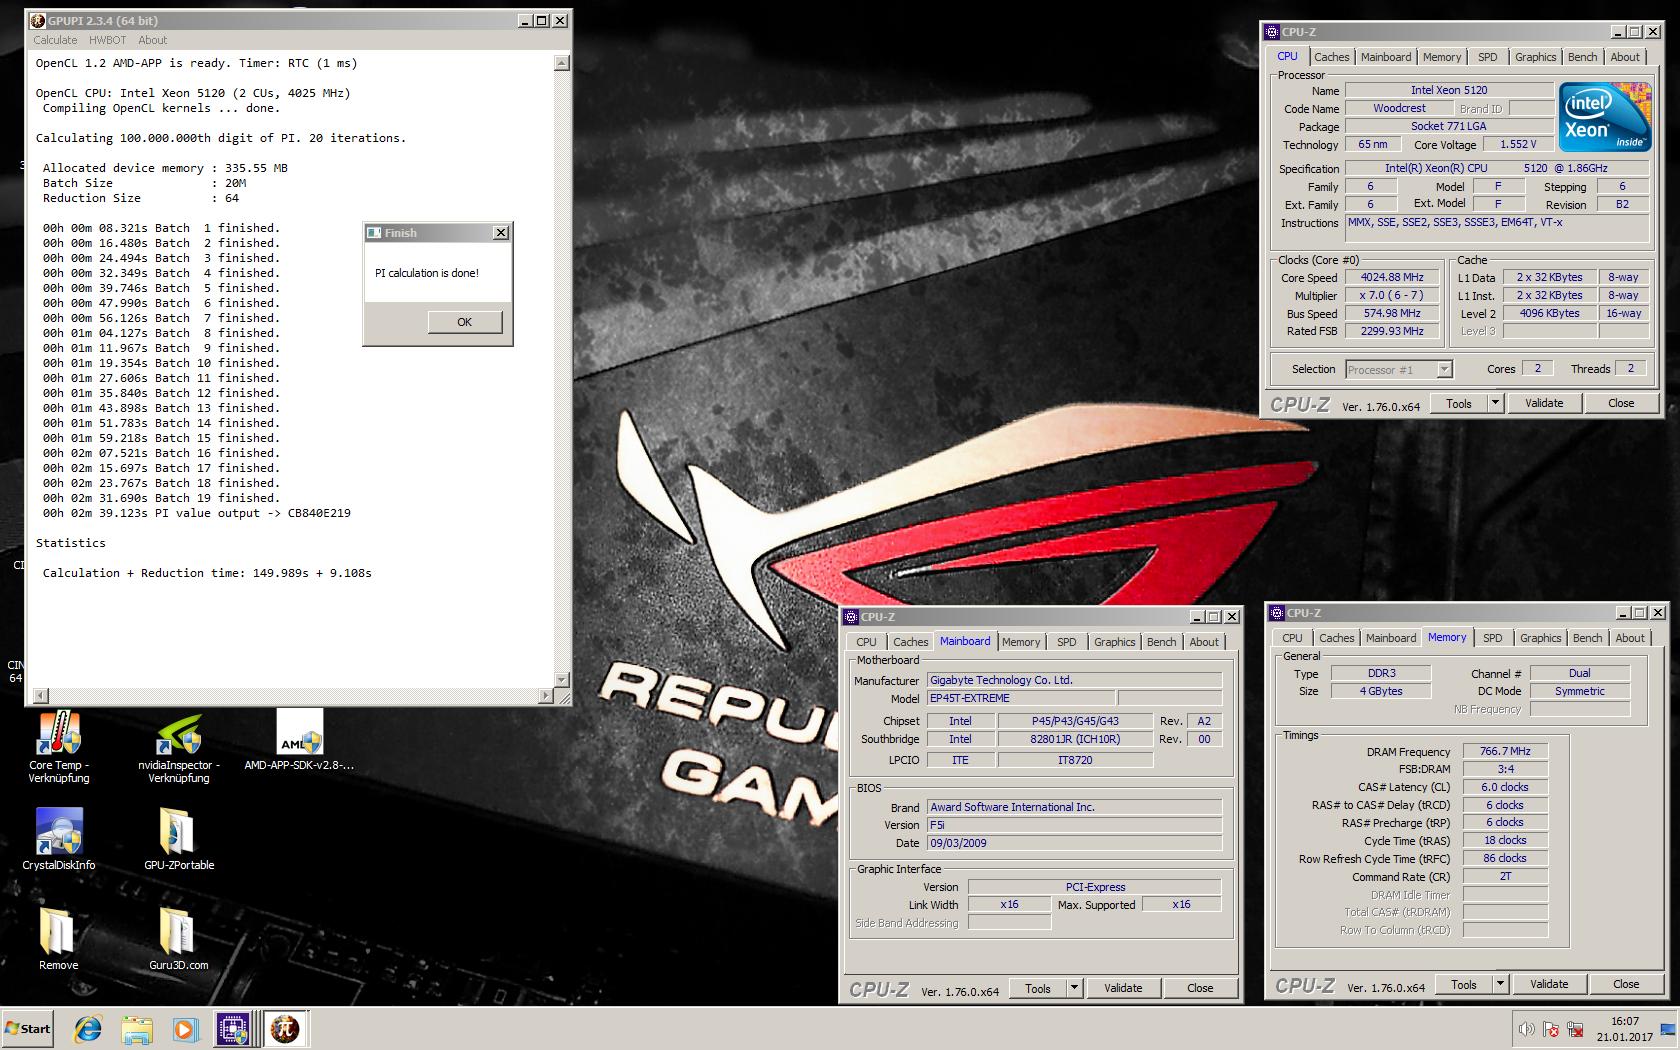Open the Mainboard tab in the top CPU-Z window

[x=1386, y=57]
